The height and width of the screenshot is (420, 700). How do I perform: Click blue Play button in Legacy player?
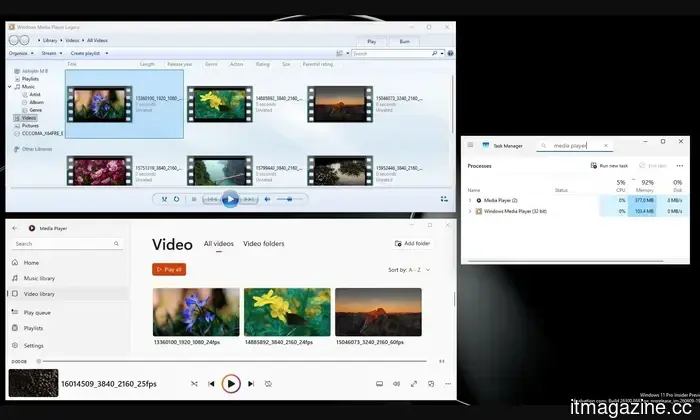(x=230, y=199)
